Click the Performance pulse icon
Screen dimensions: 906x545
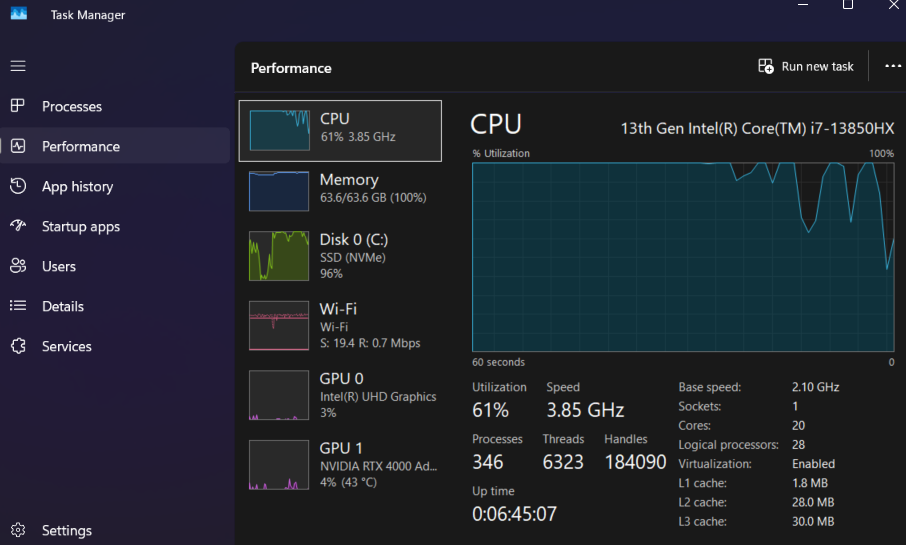tap(18, 146)
